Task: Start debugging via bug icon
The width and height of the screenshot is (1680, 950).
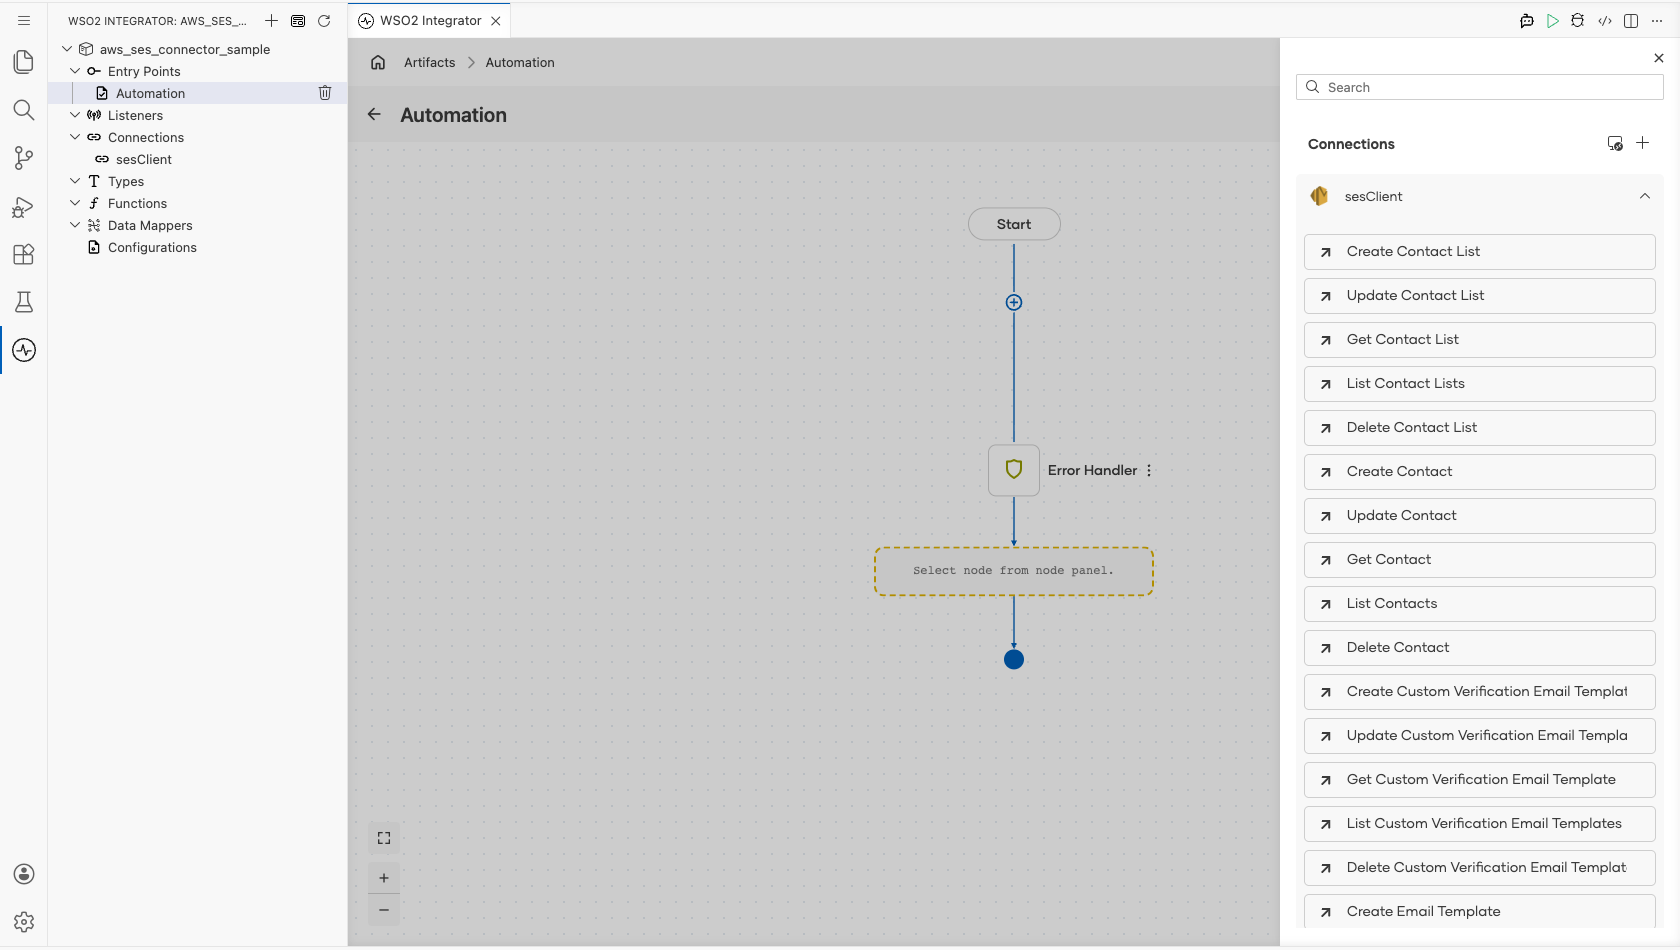Action: click(x=1578, y=20)
